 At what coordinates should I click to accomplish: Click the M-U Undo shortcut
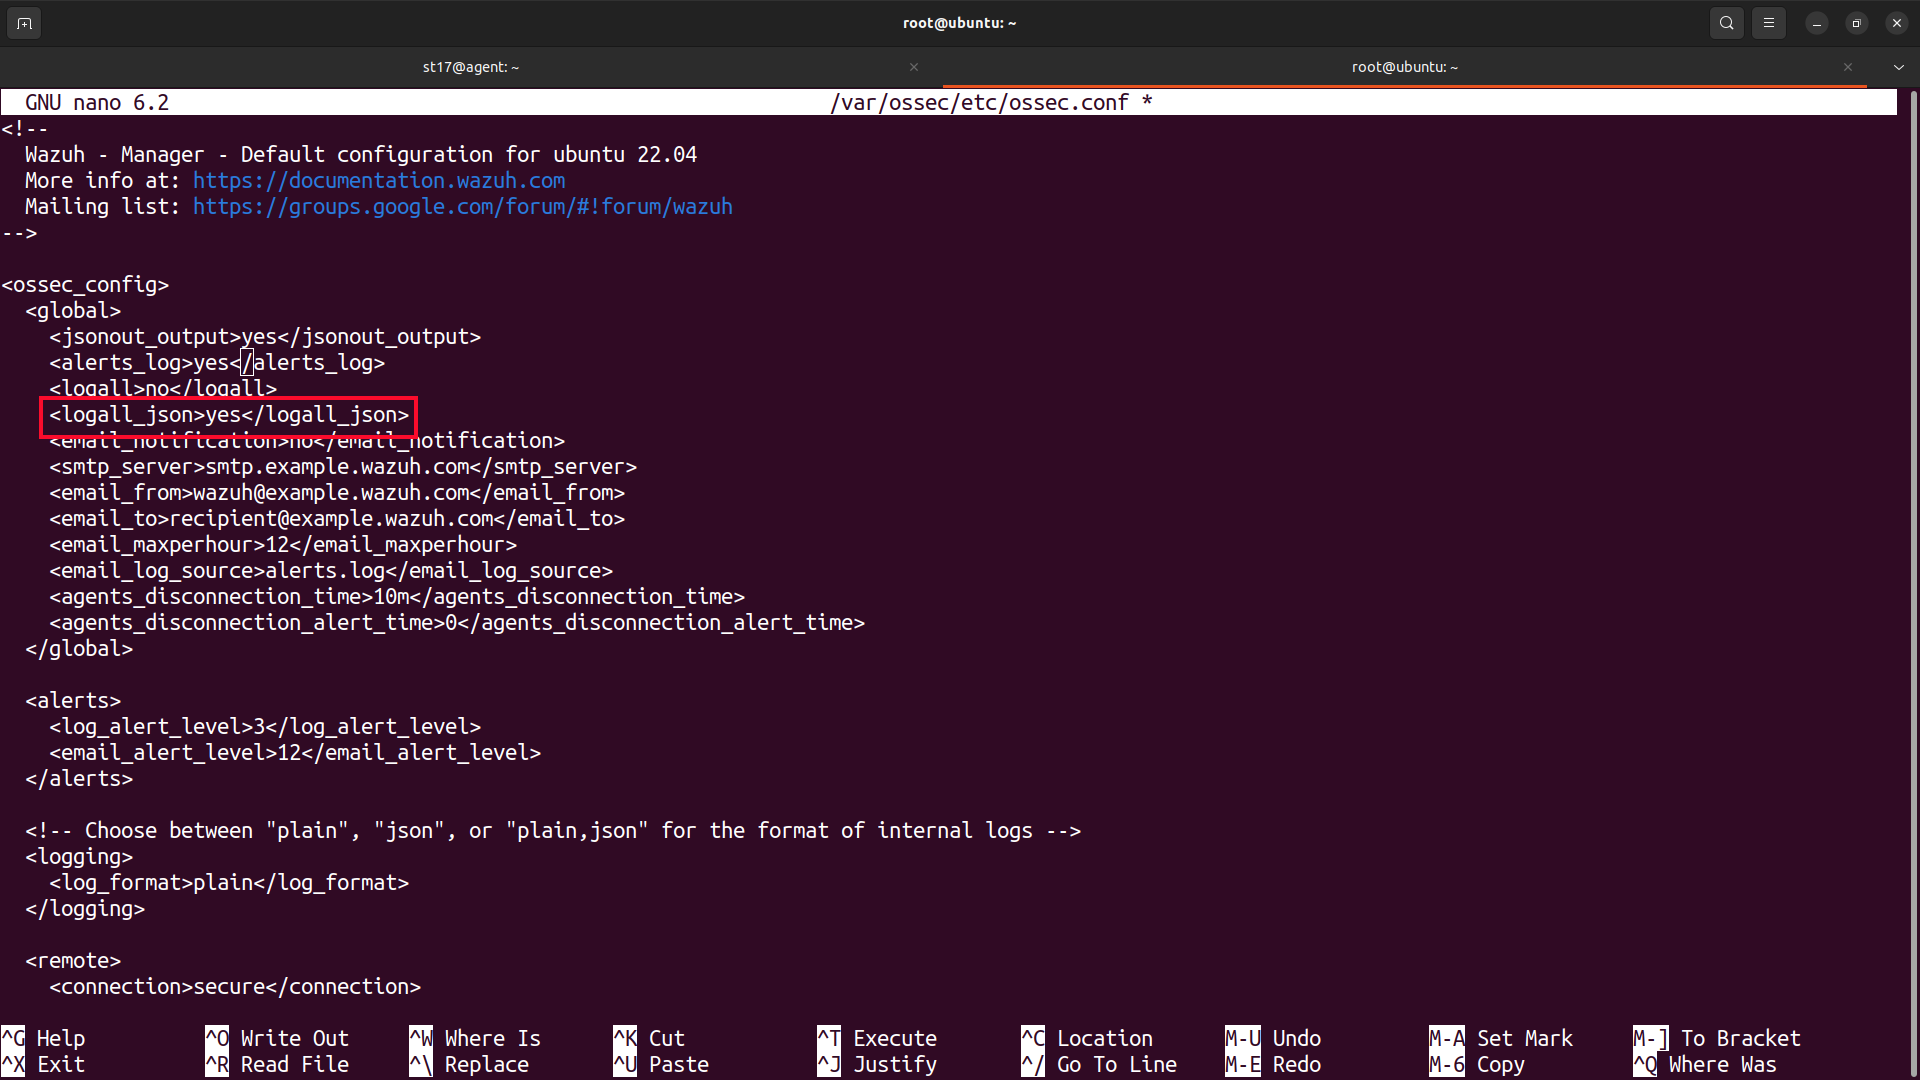point(1273,1038)
